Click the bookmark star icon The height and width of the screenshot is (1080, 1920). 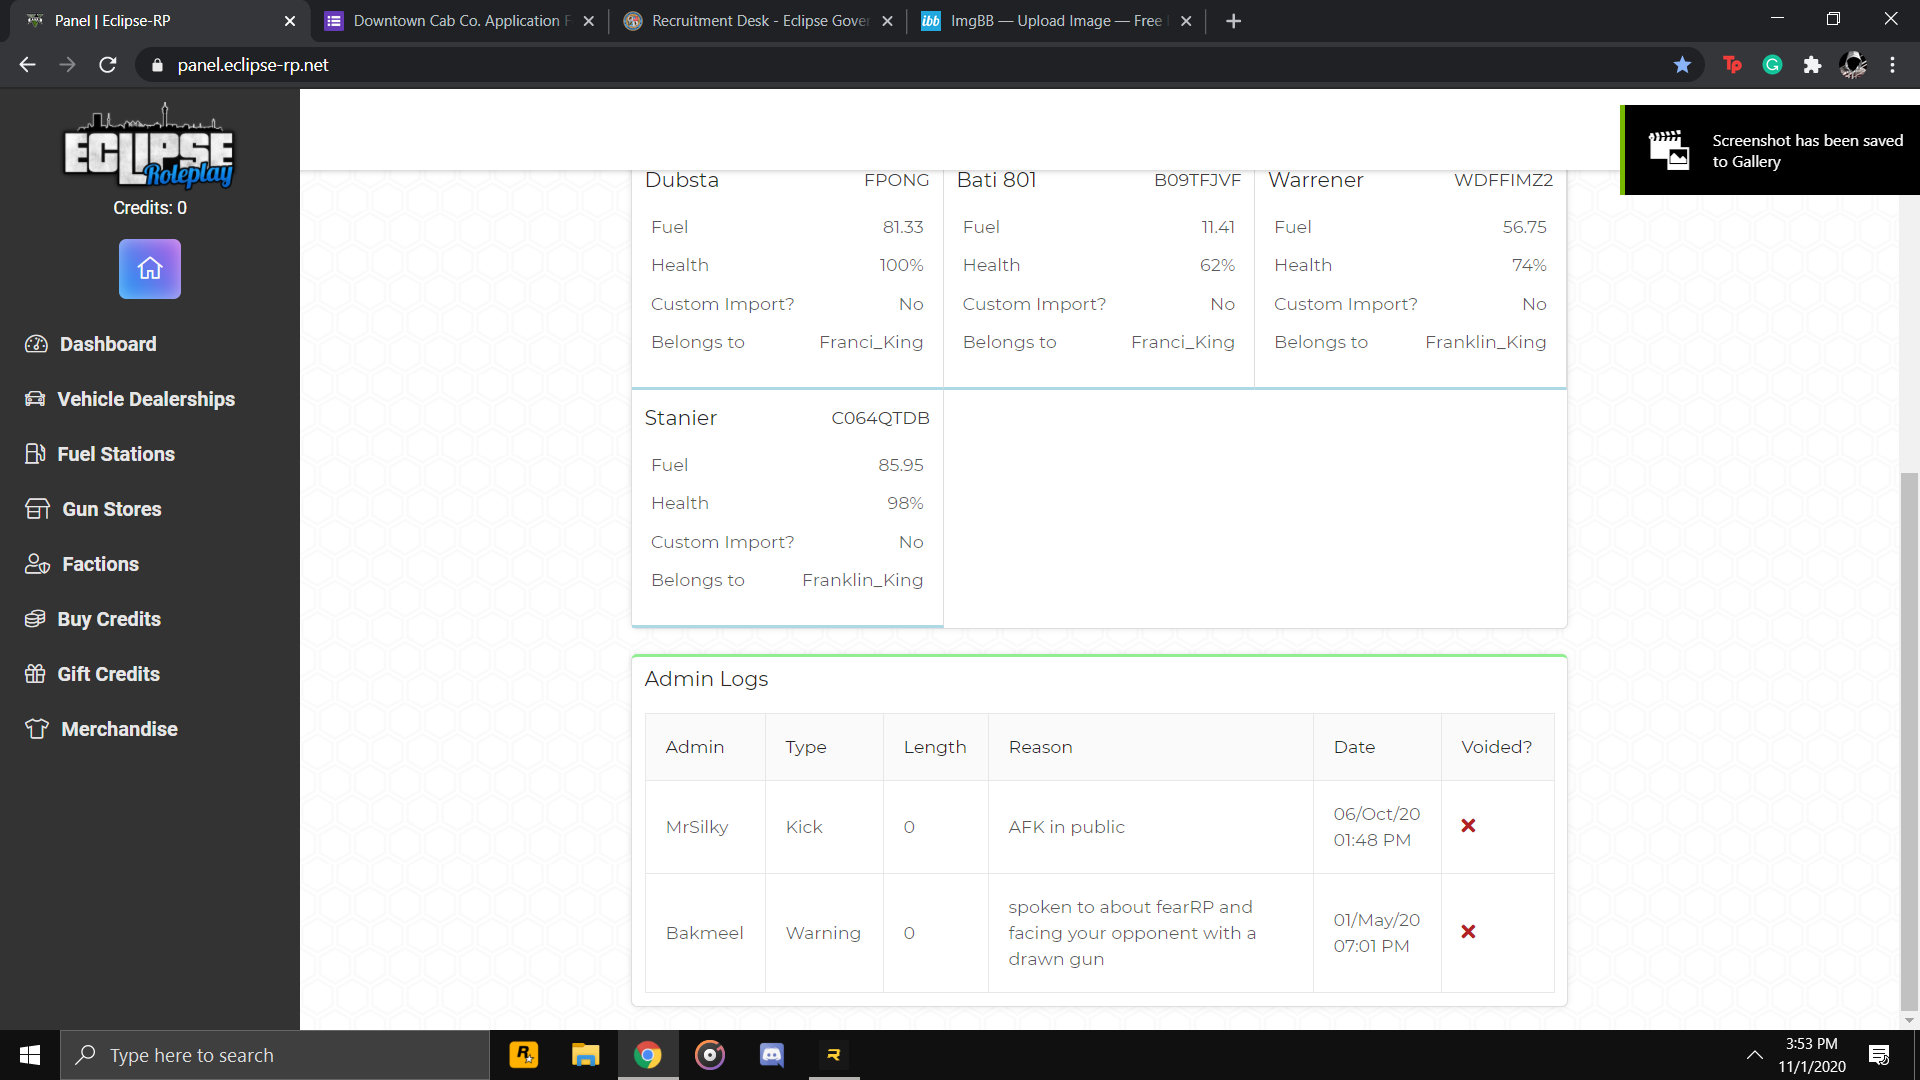click(x=1683, y=65)
